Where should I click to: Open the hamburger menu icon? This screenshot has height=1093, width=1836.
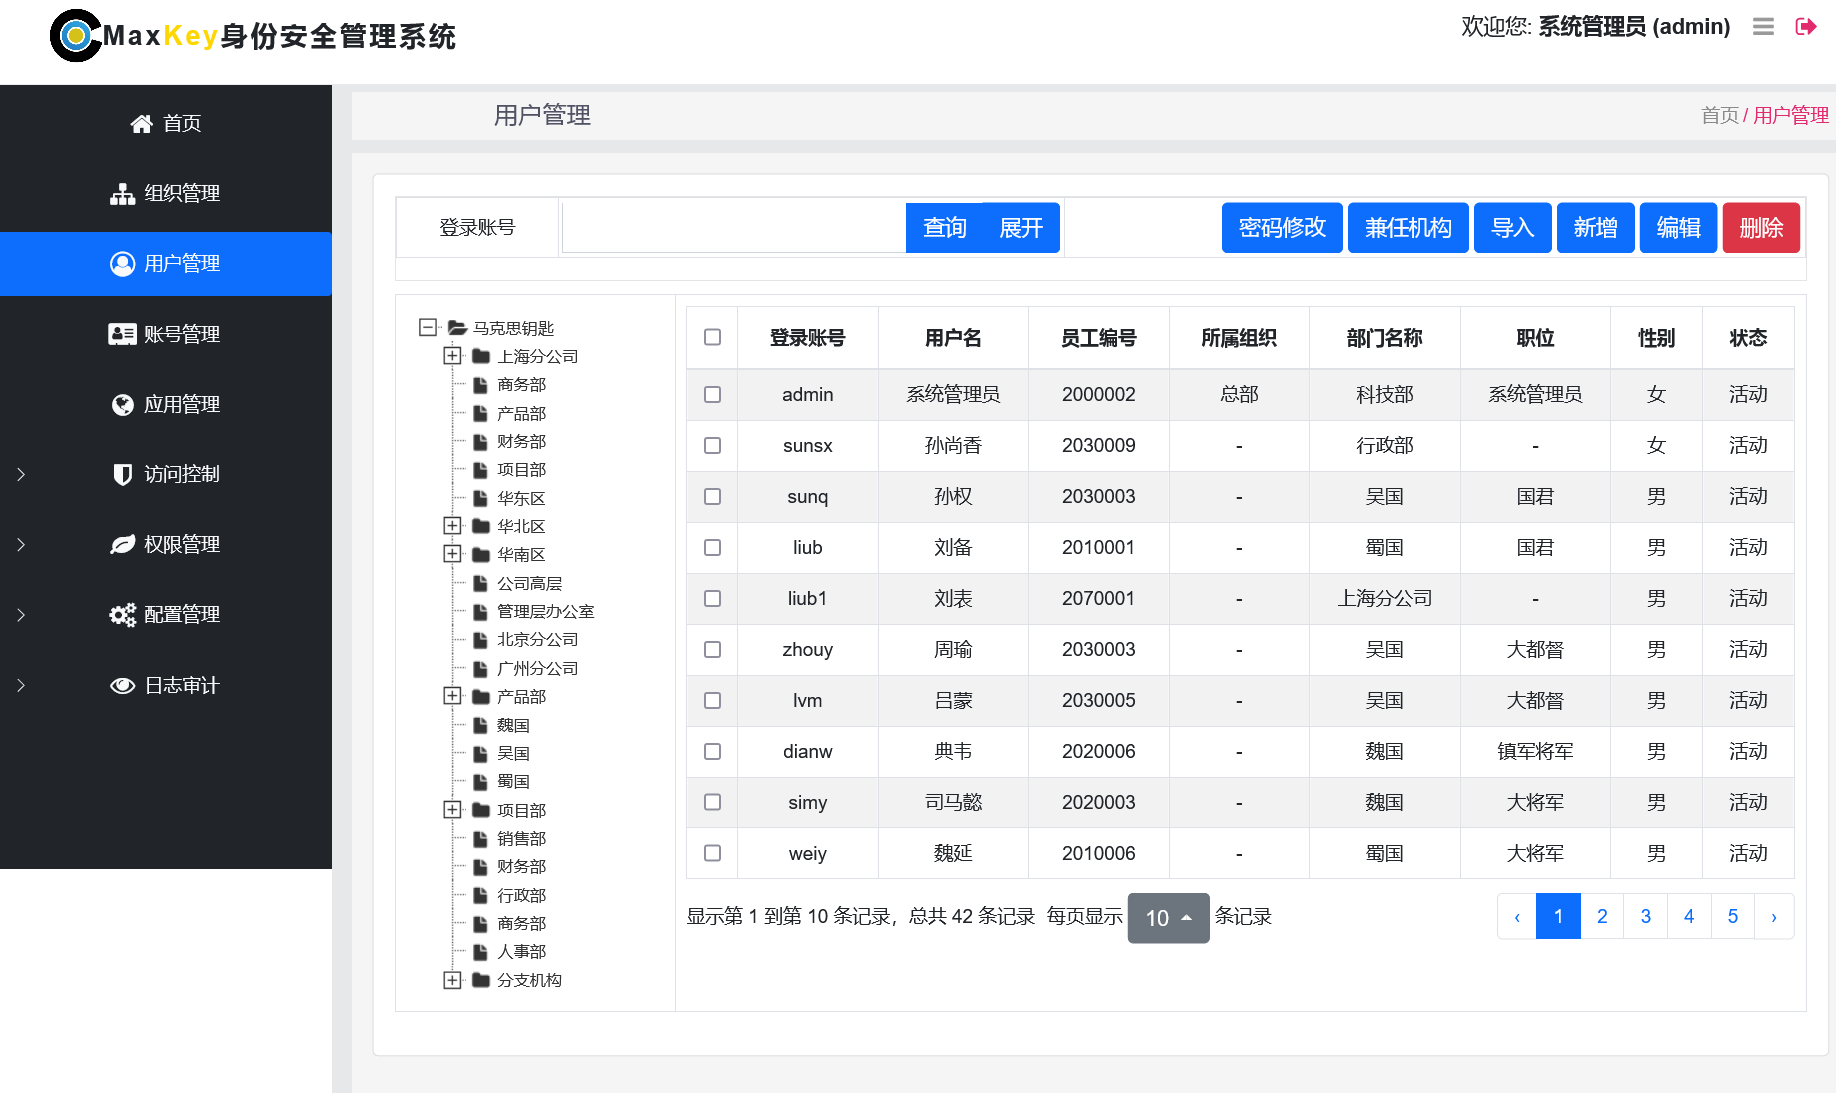[x=1763, y=27]
